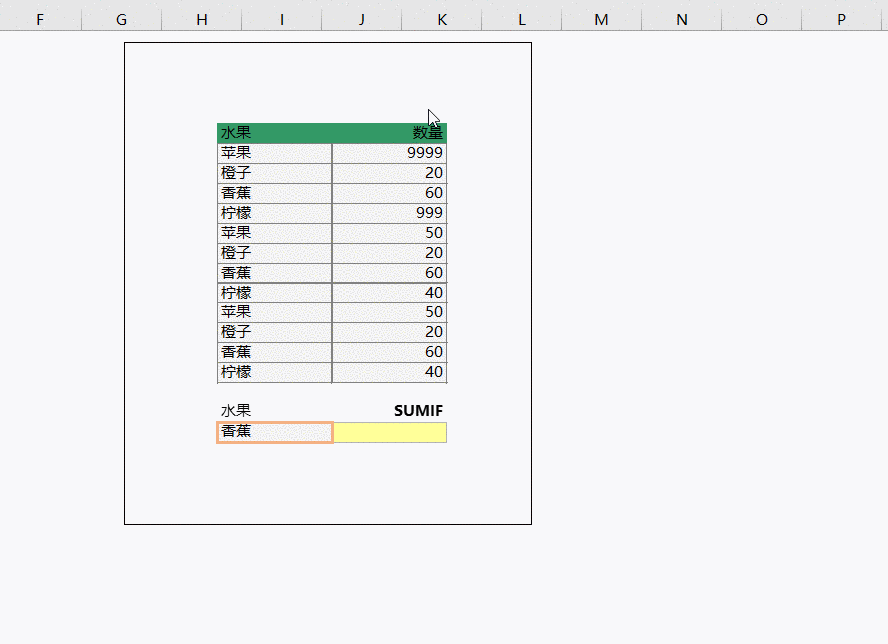Click the orange-bordered 香蕉 criteria cell
Viewport: 888px width, 644px height.
click(274, 432)
